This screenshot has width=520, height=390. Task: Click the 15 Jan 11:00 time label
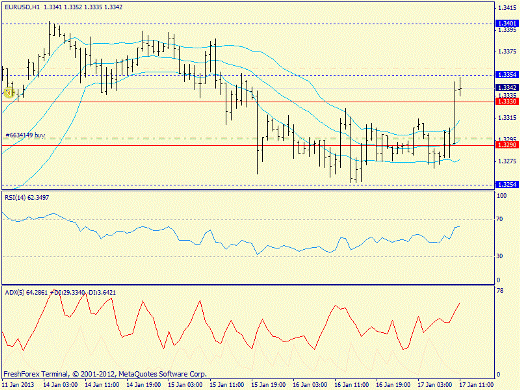[x=227, y=385]
